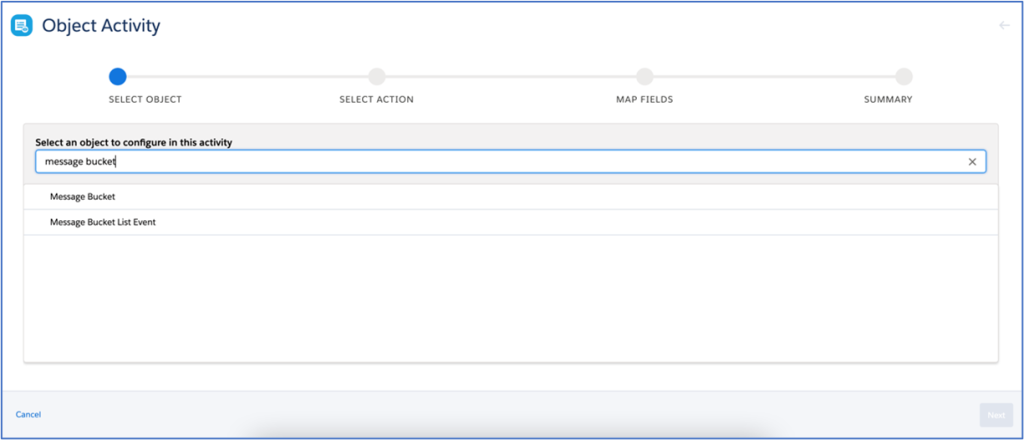Image resolution: width=1024 pixels, height=440 pixels.
Task: Choose Message Bucket List Event option
Action: click(102, 222)
